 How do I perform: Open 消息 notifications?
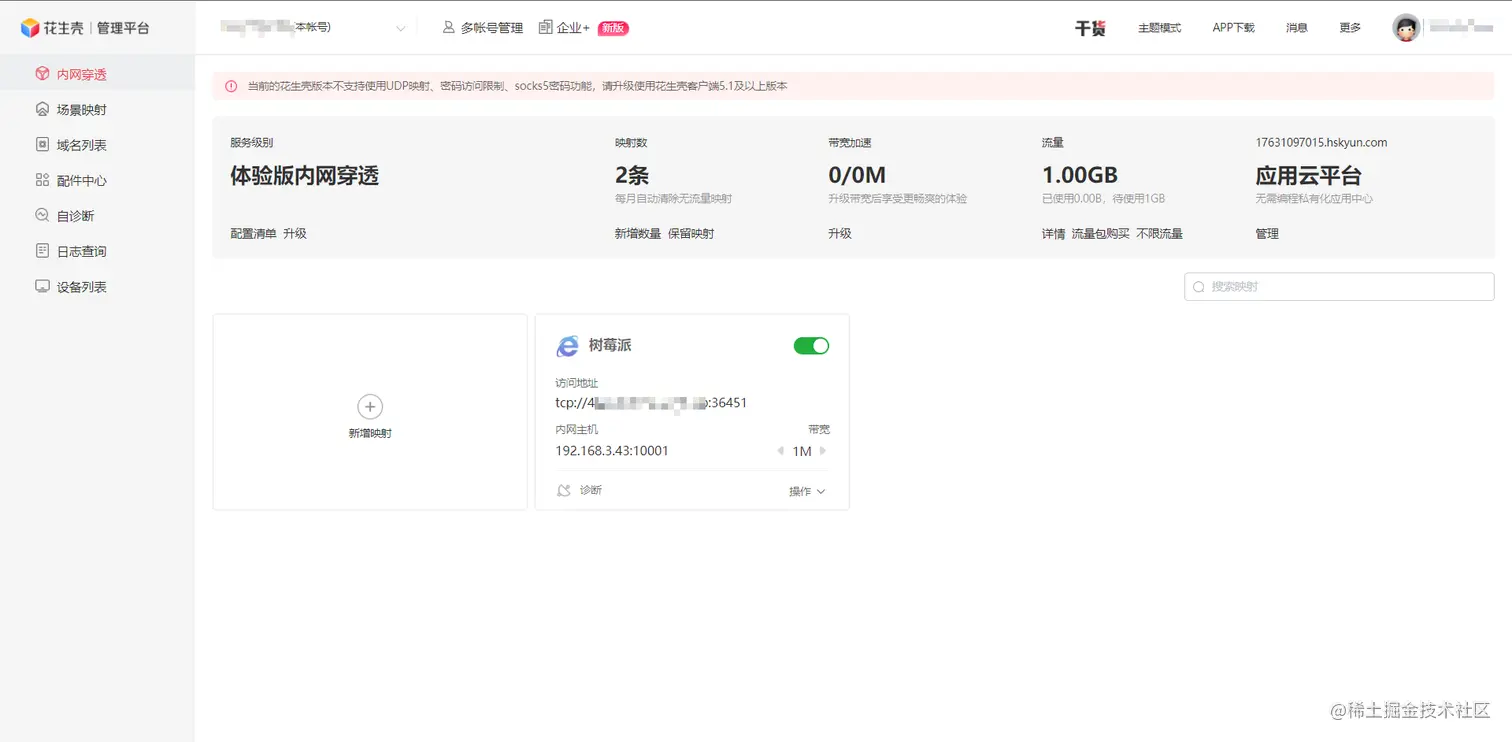point(1297,28)
